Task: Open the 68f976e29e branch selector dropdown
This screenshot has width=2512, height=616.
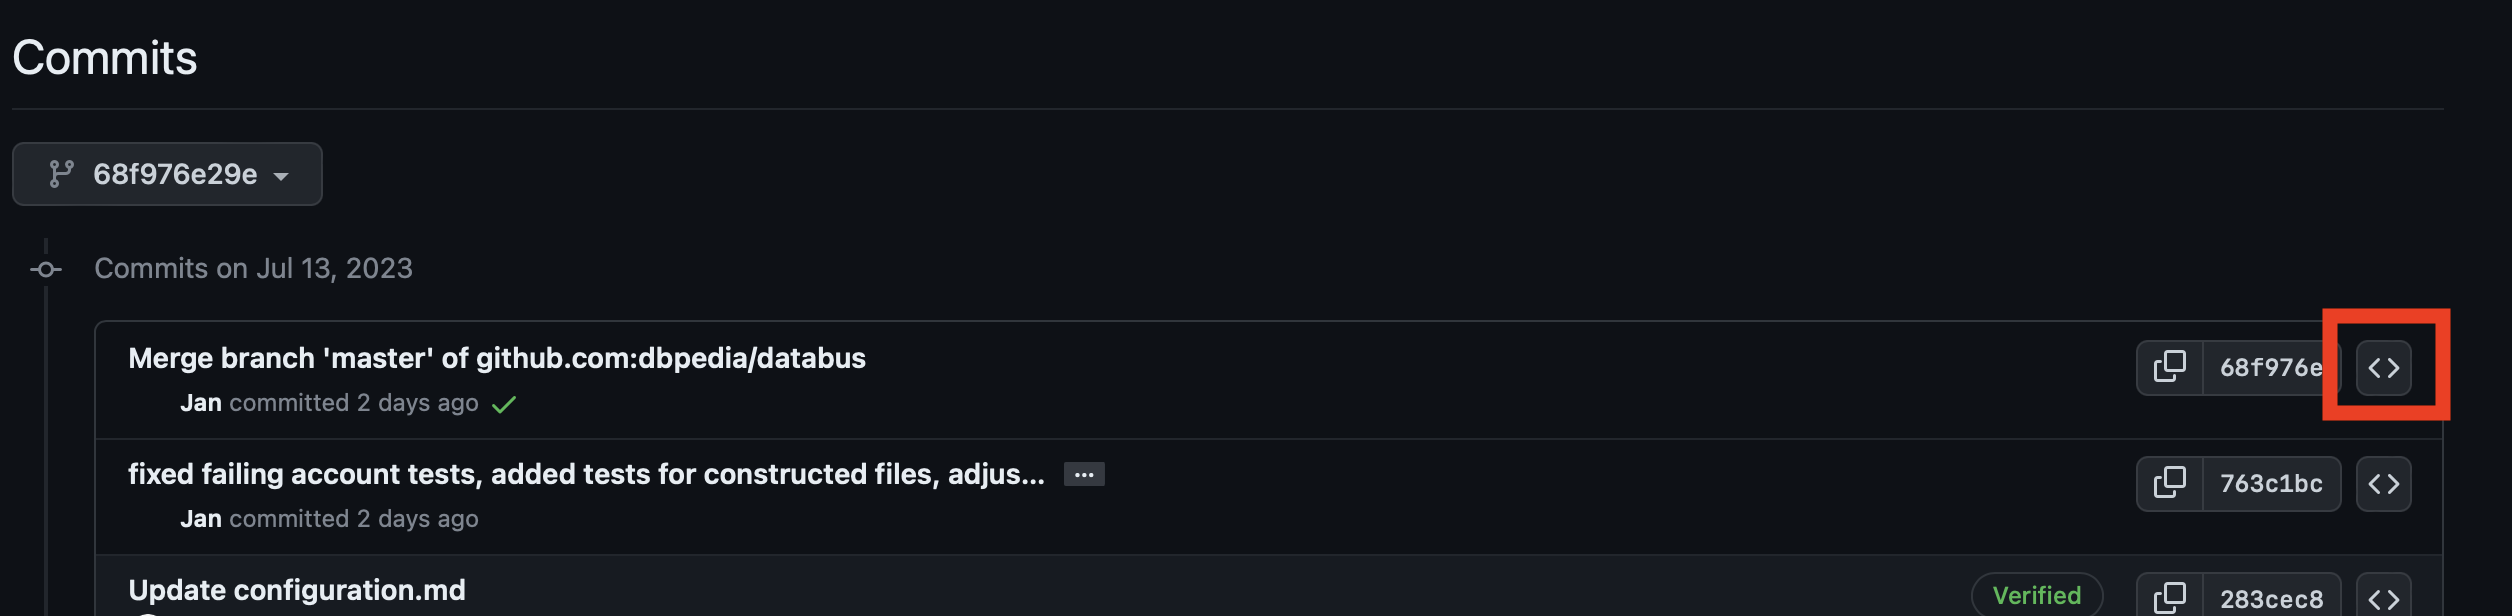Action: [x=167, y=174]
